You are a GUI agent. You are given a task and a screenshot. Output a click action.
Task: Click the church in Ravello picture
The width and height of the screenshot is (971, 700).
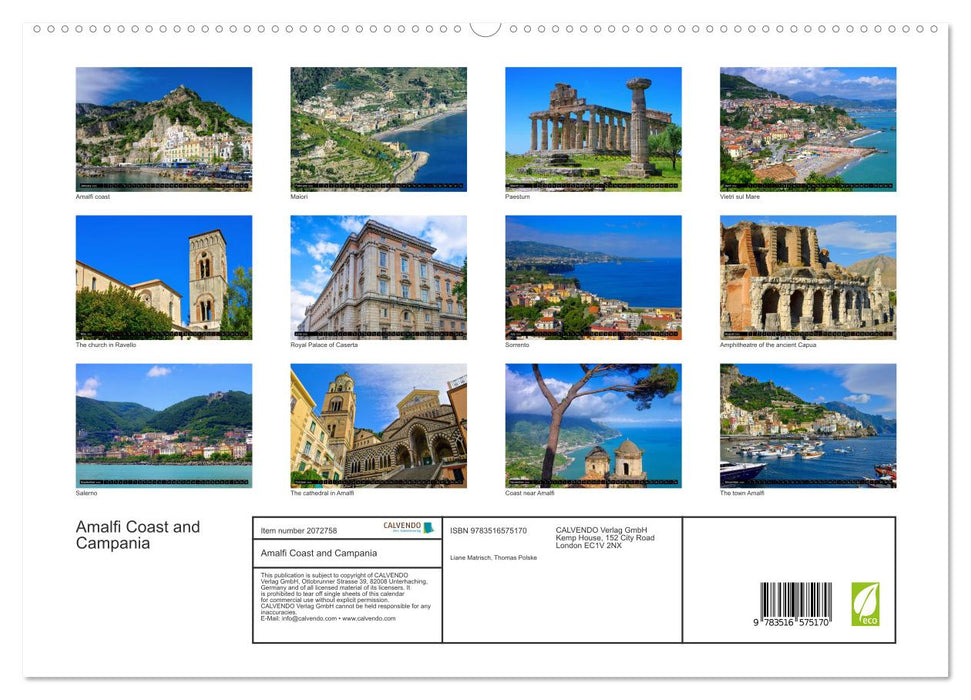tap(163, 277)
